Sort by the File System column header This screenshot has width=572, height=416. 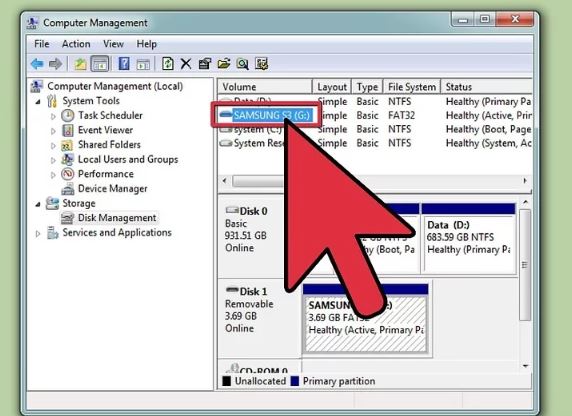coord(412,87)
